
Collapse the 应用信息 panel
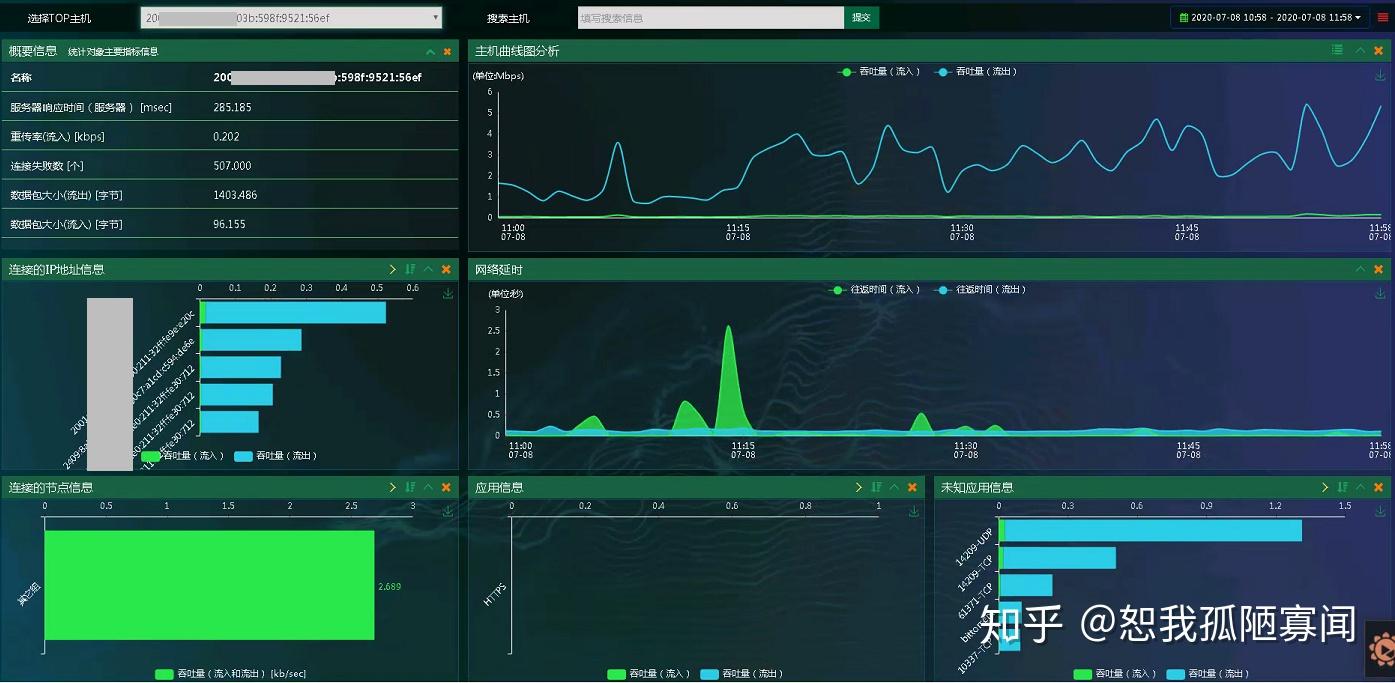894,487
